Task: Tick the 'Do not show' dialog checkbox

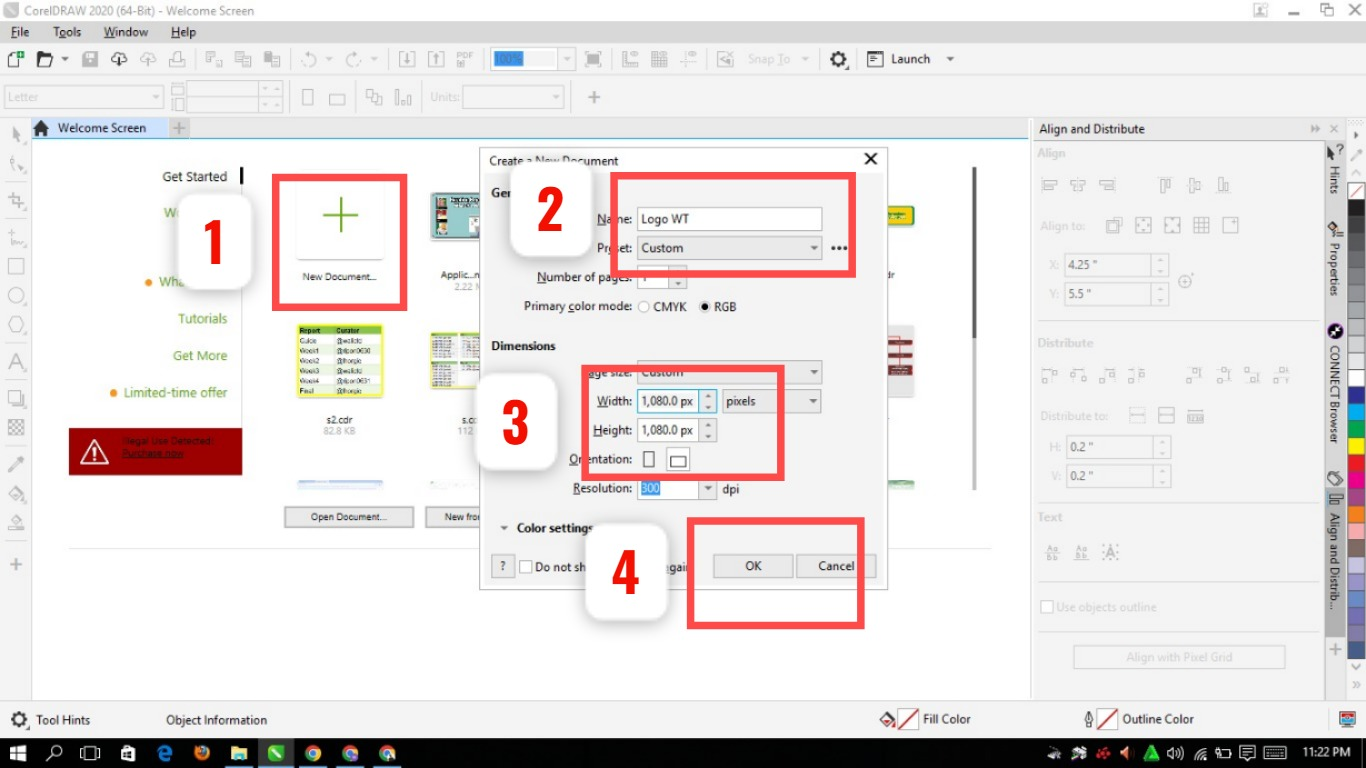Action: coord(526,567)
